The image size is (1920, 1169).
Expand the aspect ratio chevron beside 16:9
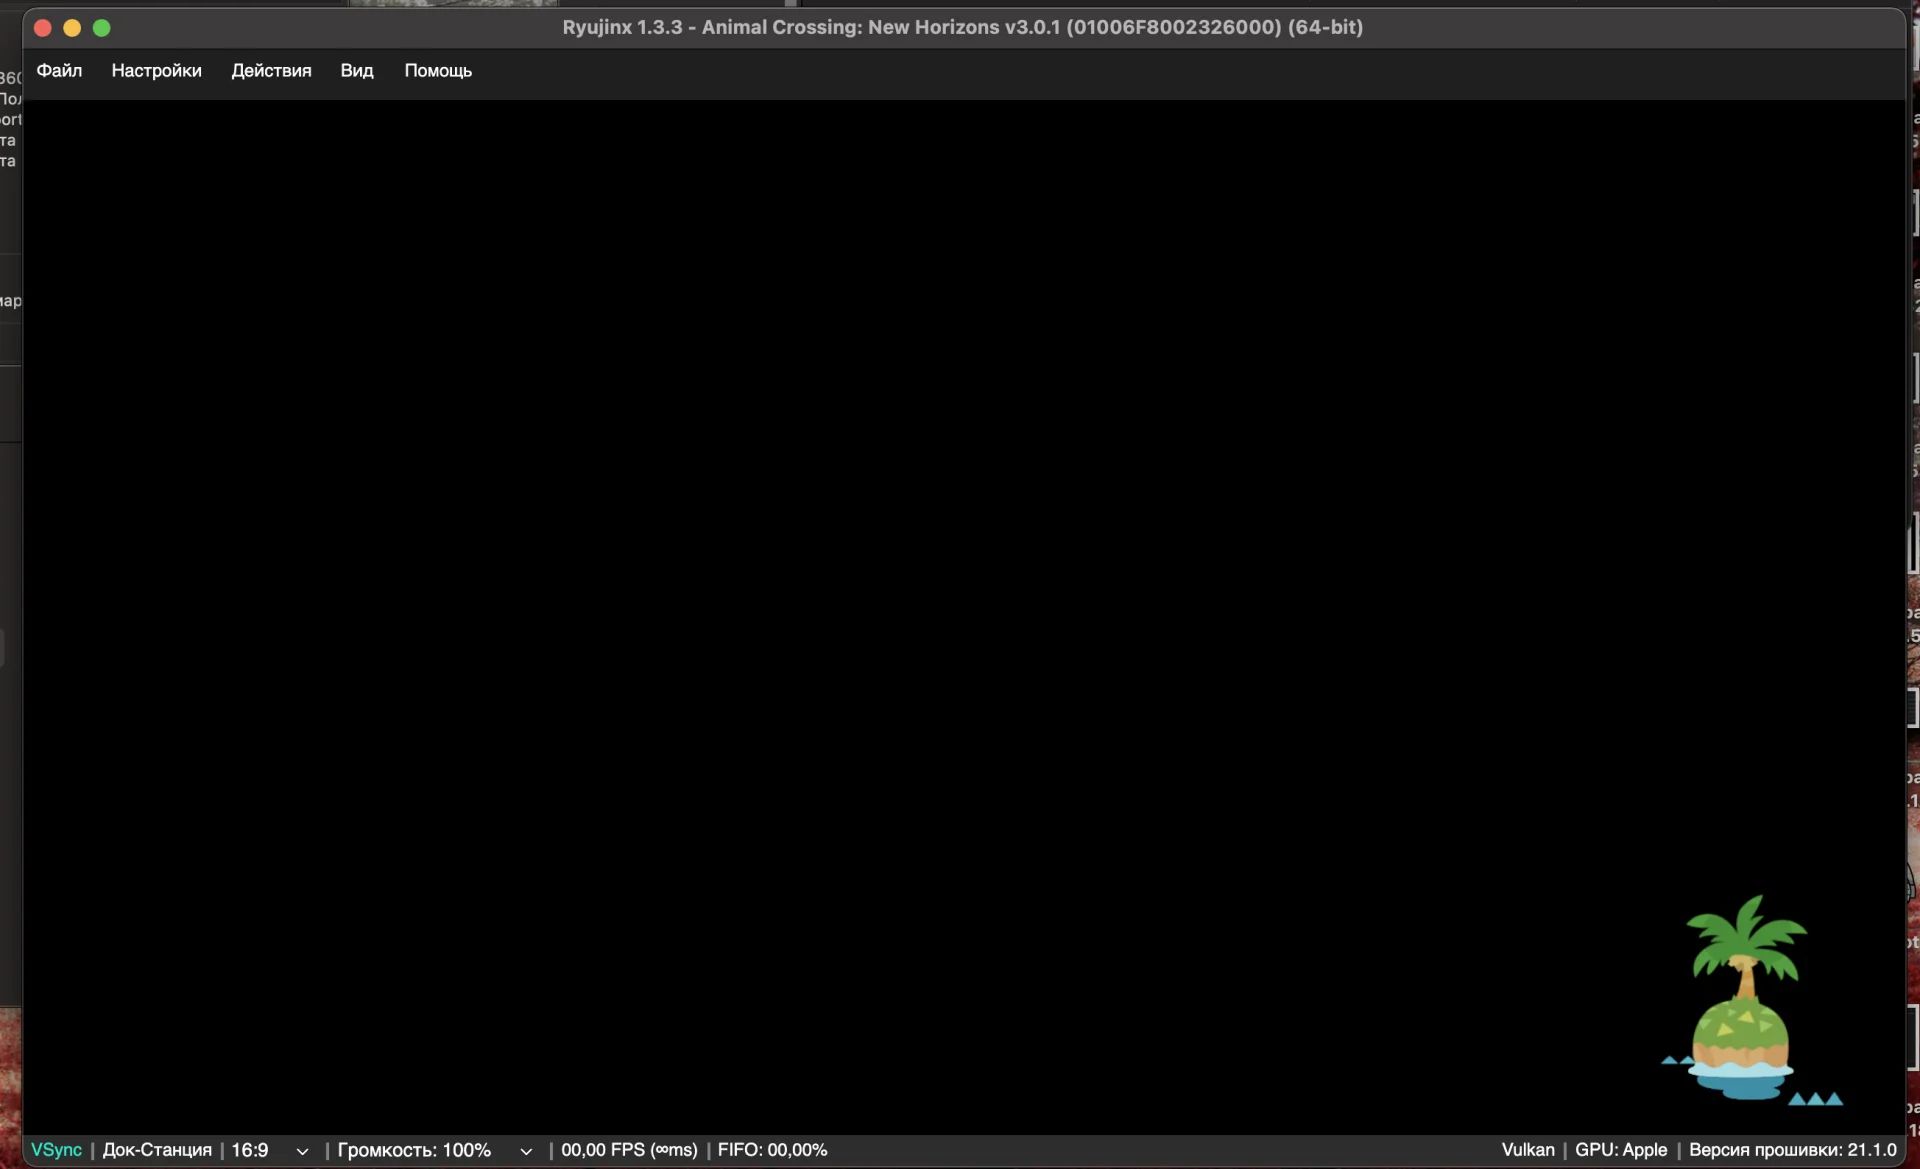pyautogui.click(x=302, y=1151)
